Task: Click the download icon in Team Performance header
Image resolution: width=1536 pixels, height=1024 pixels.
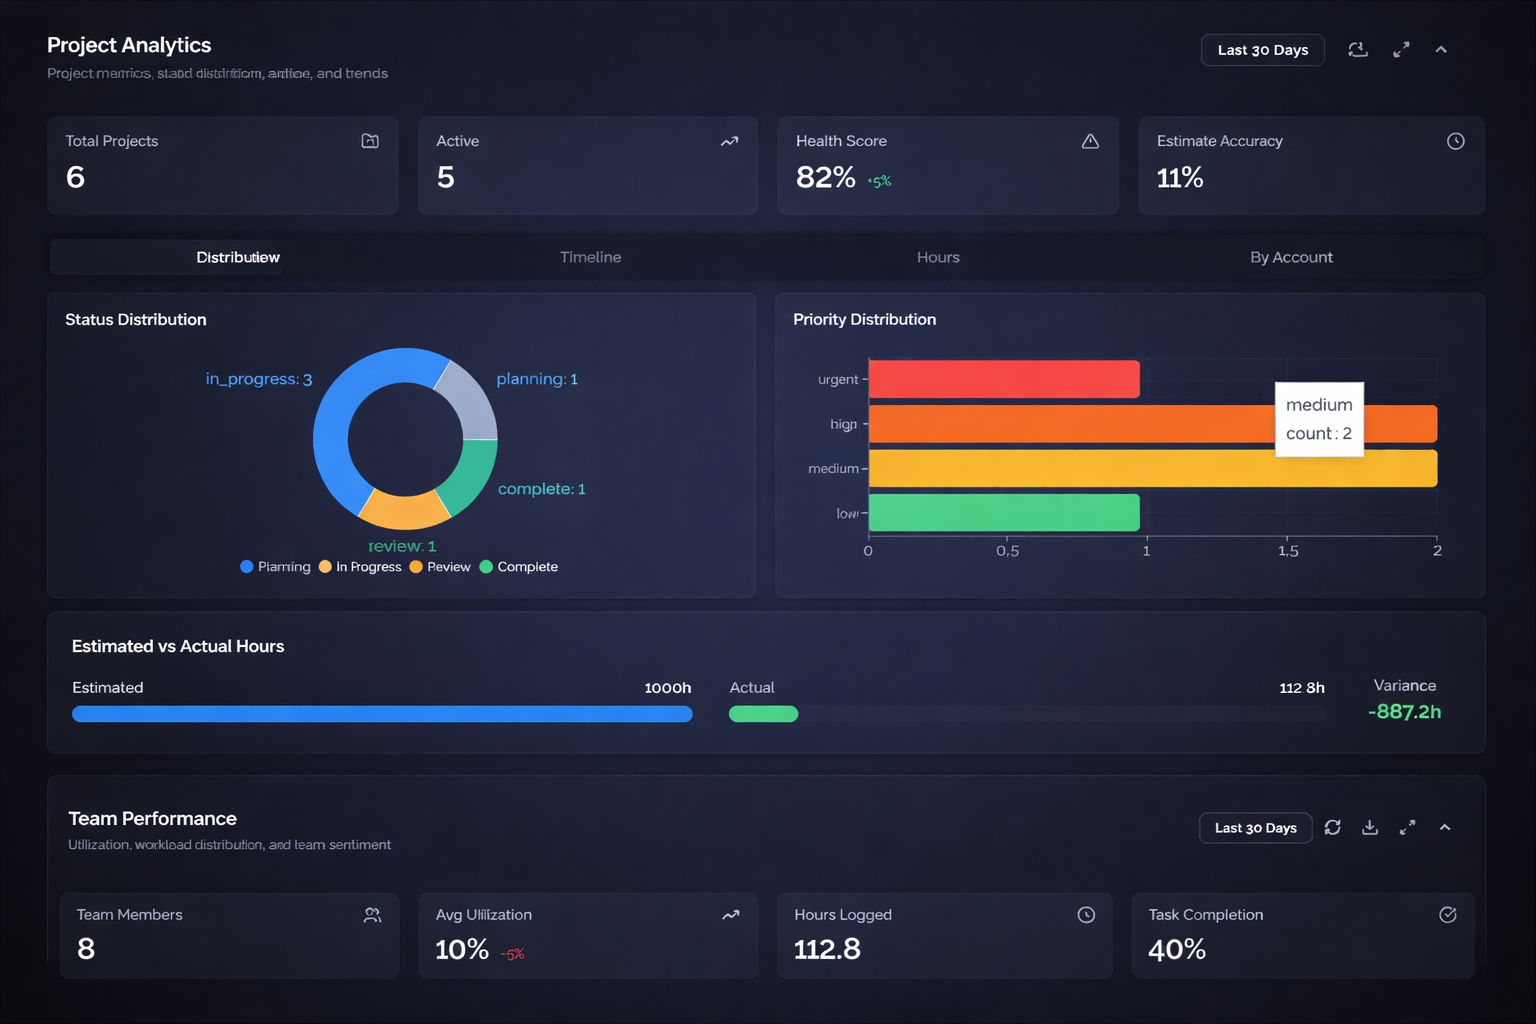Action: pos(1370,828)
